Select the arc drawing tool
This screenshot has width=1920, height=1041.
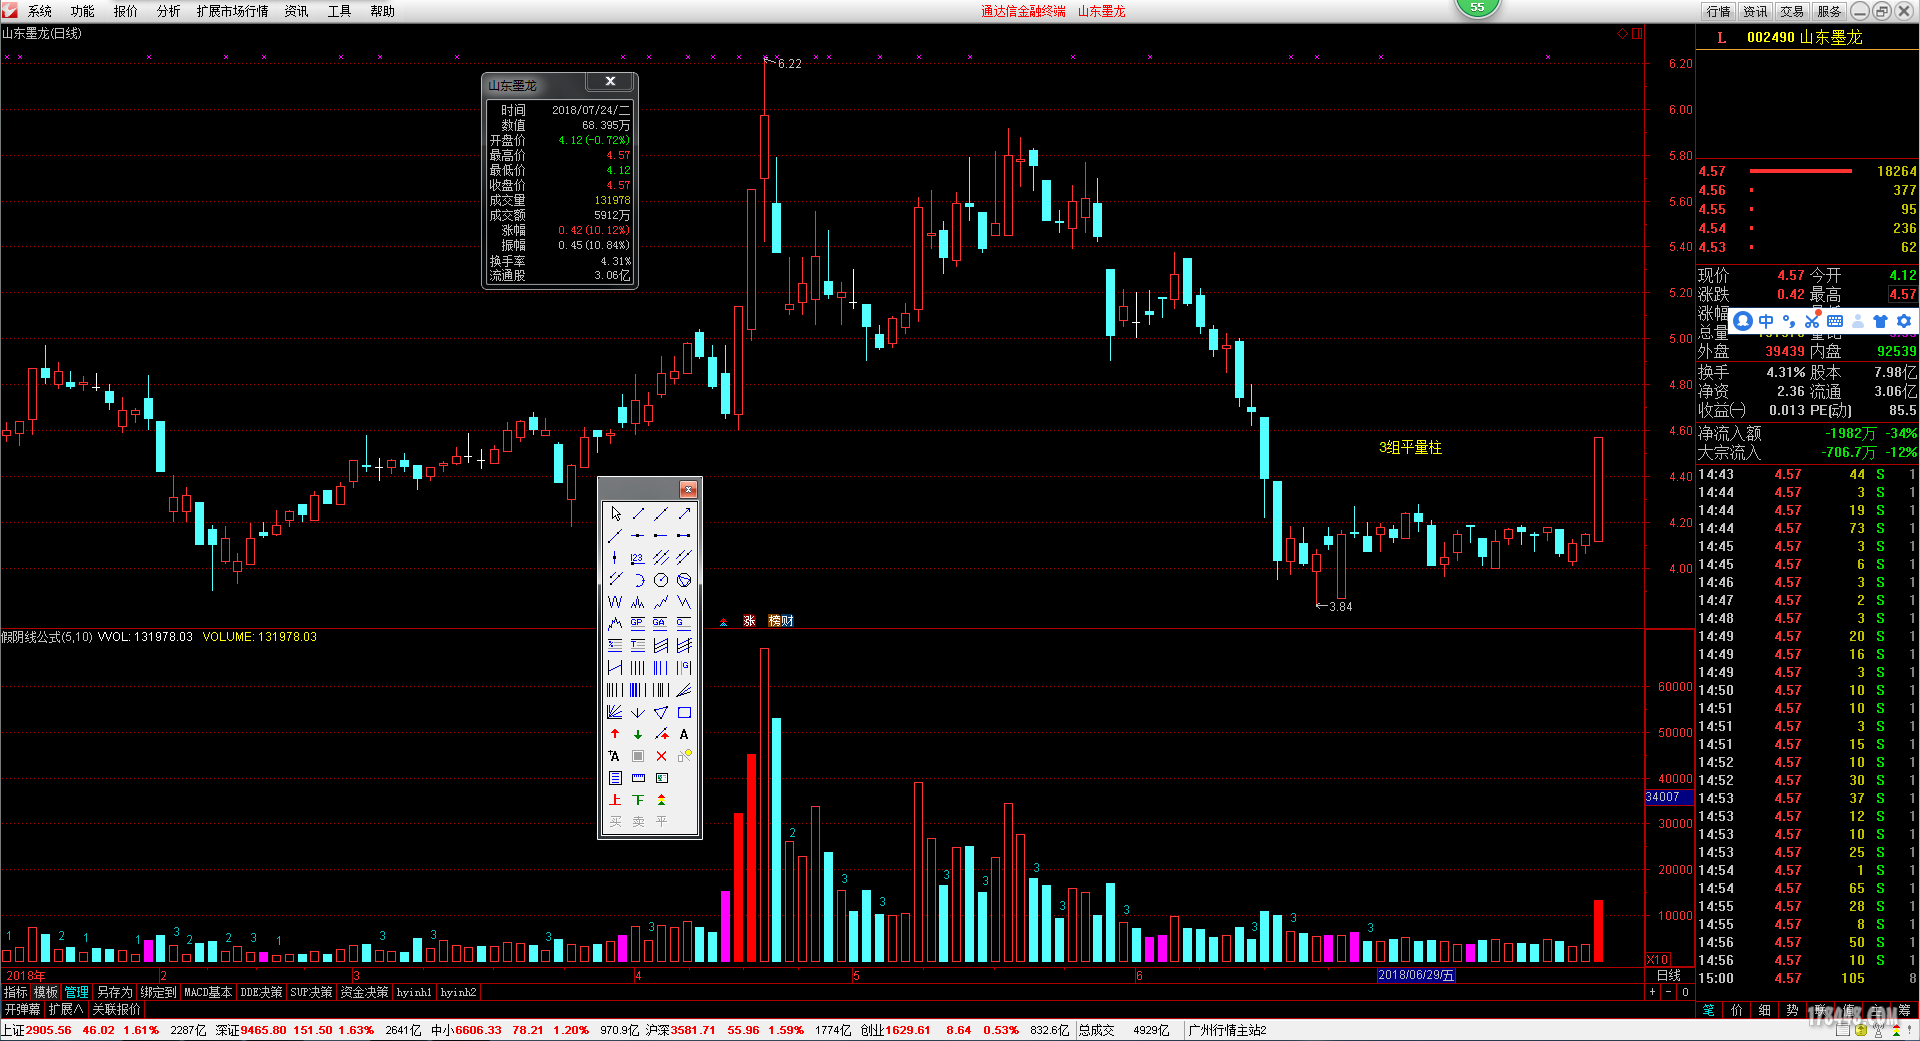[x=638, y=579]
